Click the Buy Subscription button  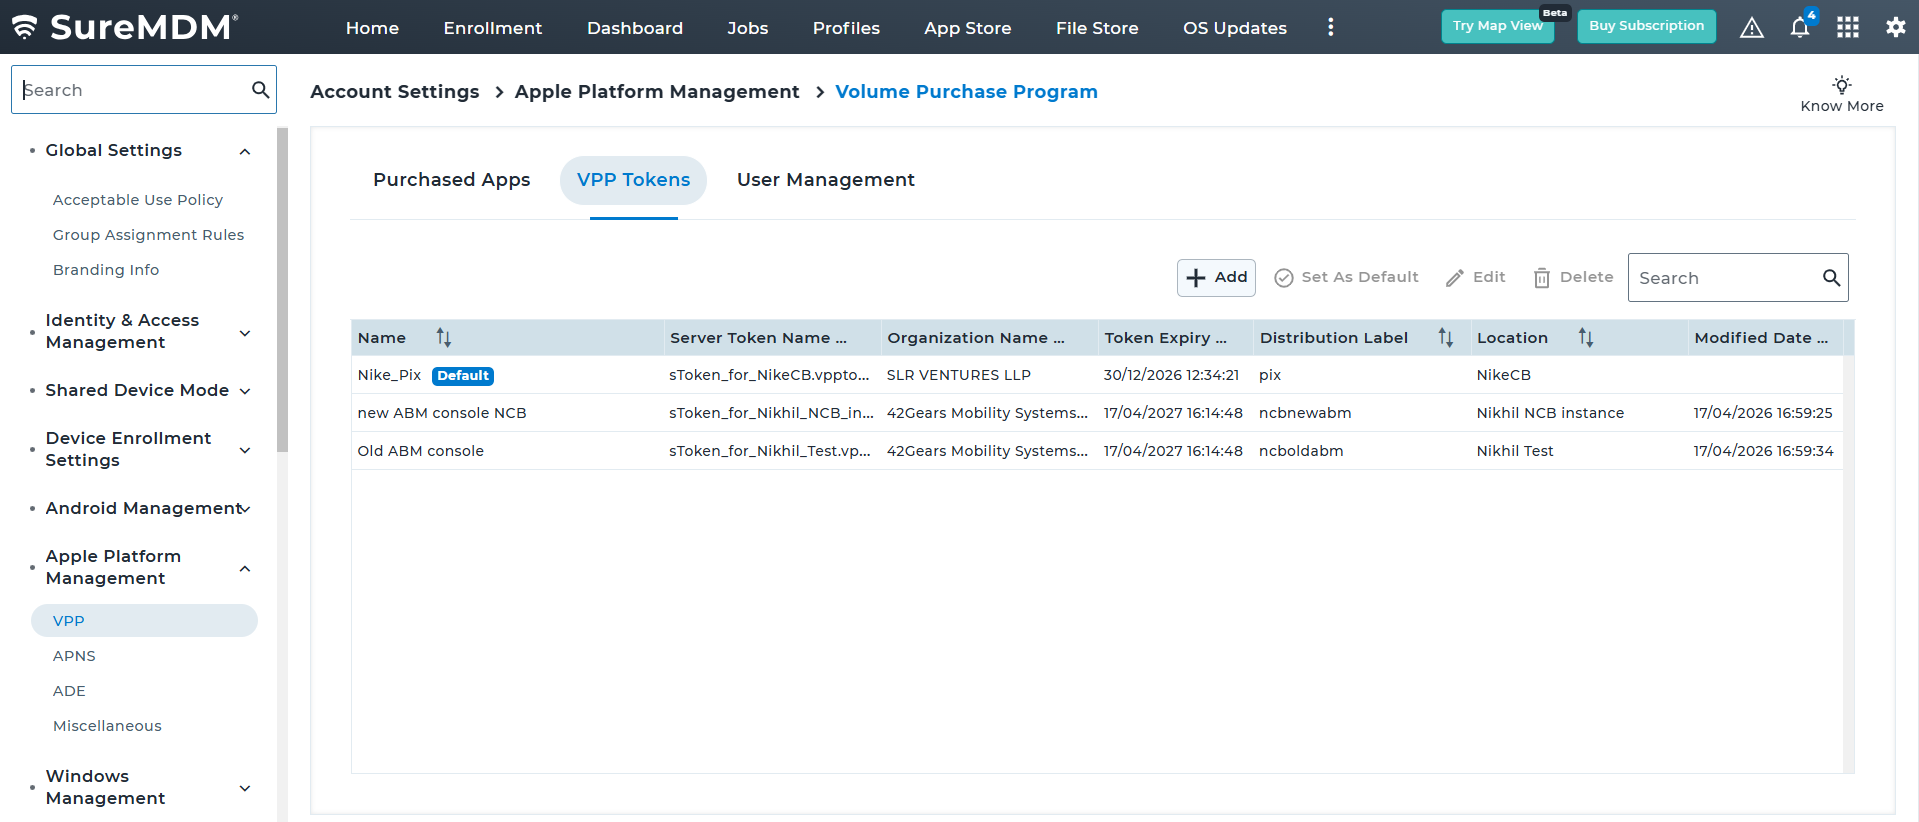1646,26
